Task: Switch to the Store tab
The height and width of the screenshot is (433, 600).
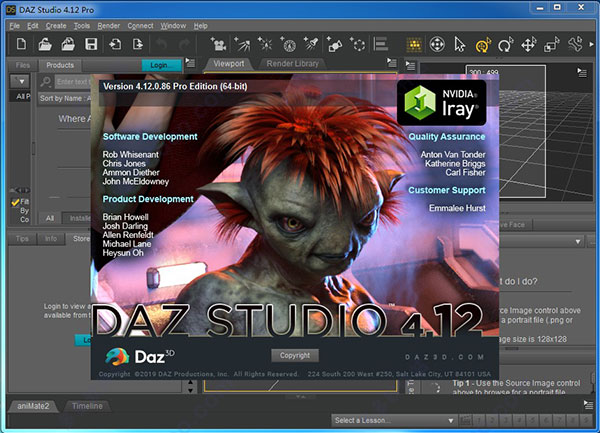Action: coord(79,238)
